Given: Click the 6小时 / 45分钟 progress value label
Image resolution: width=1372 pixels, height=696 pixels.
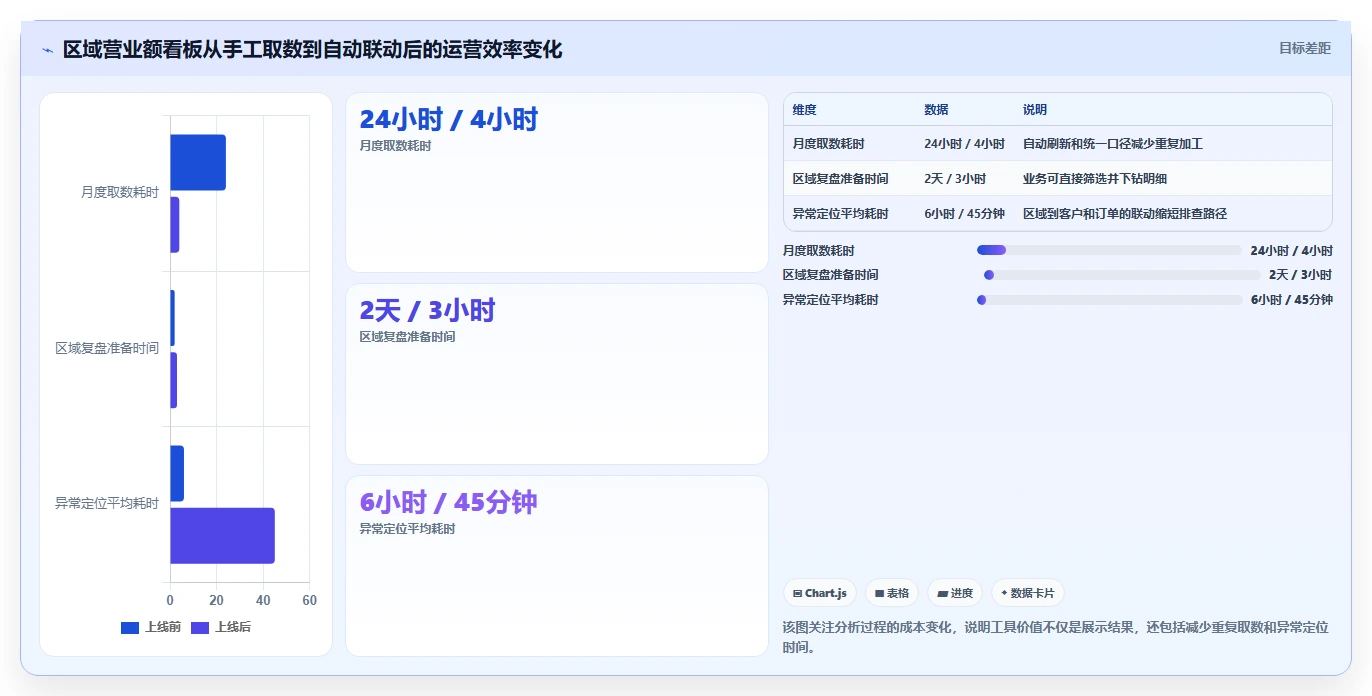Looking at the screenshot, I should coord(1291,300).
